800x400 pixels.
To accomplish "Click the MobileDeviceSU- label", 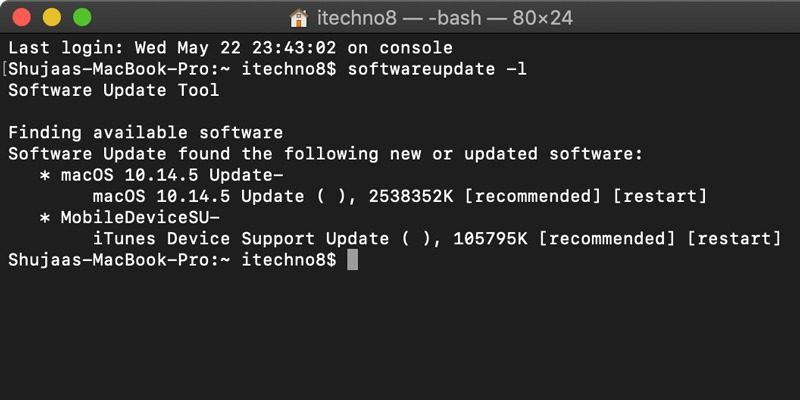I will pyautogui.click(x=140, y=217).
